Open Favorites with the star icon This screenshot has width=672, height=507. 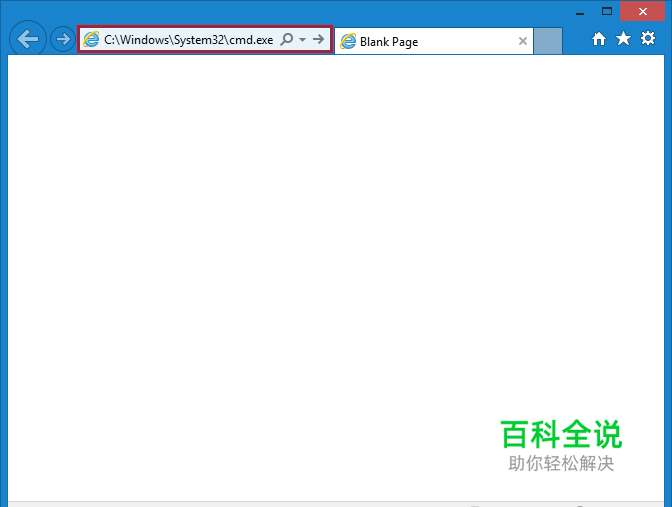(624, 39)
